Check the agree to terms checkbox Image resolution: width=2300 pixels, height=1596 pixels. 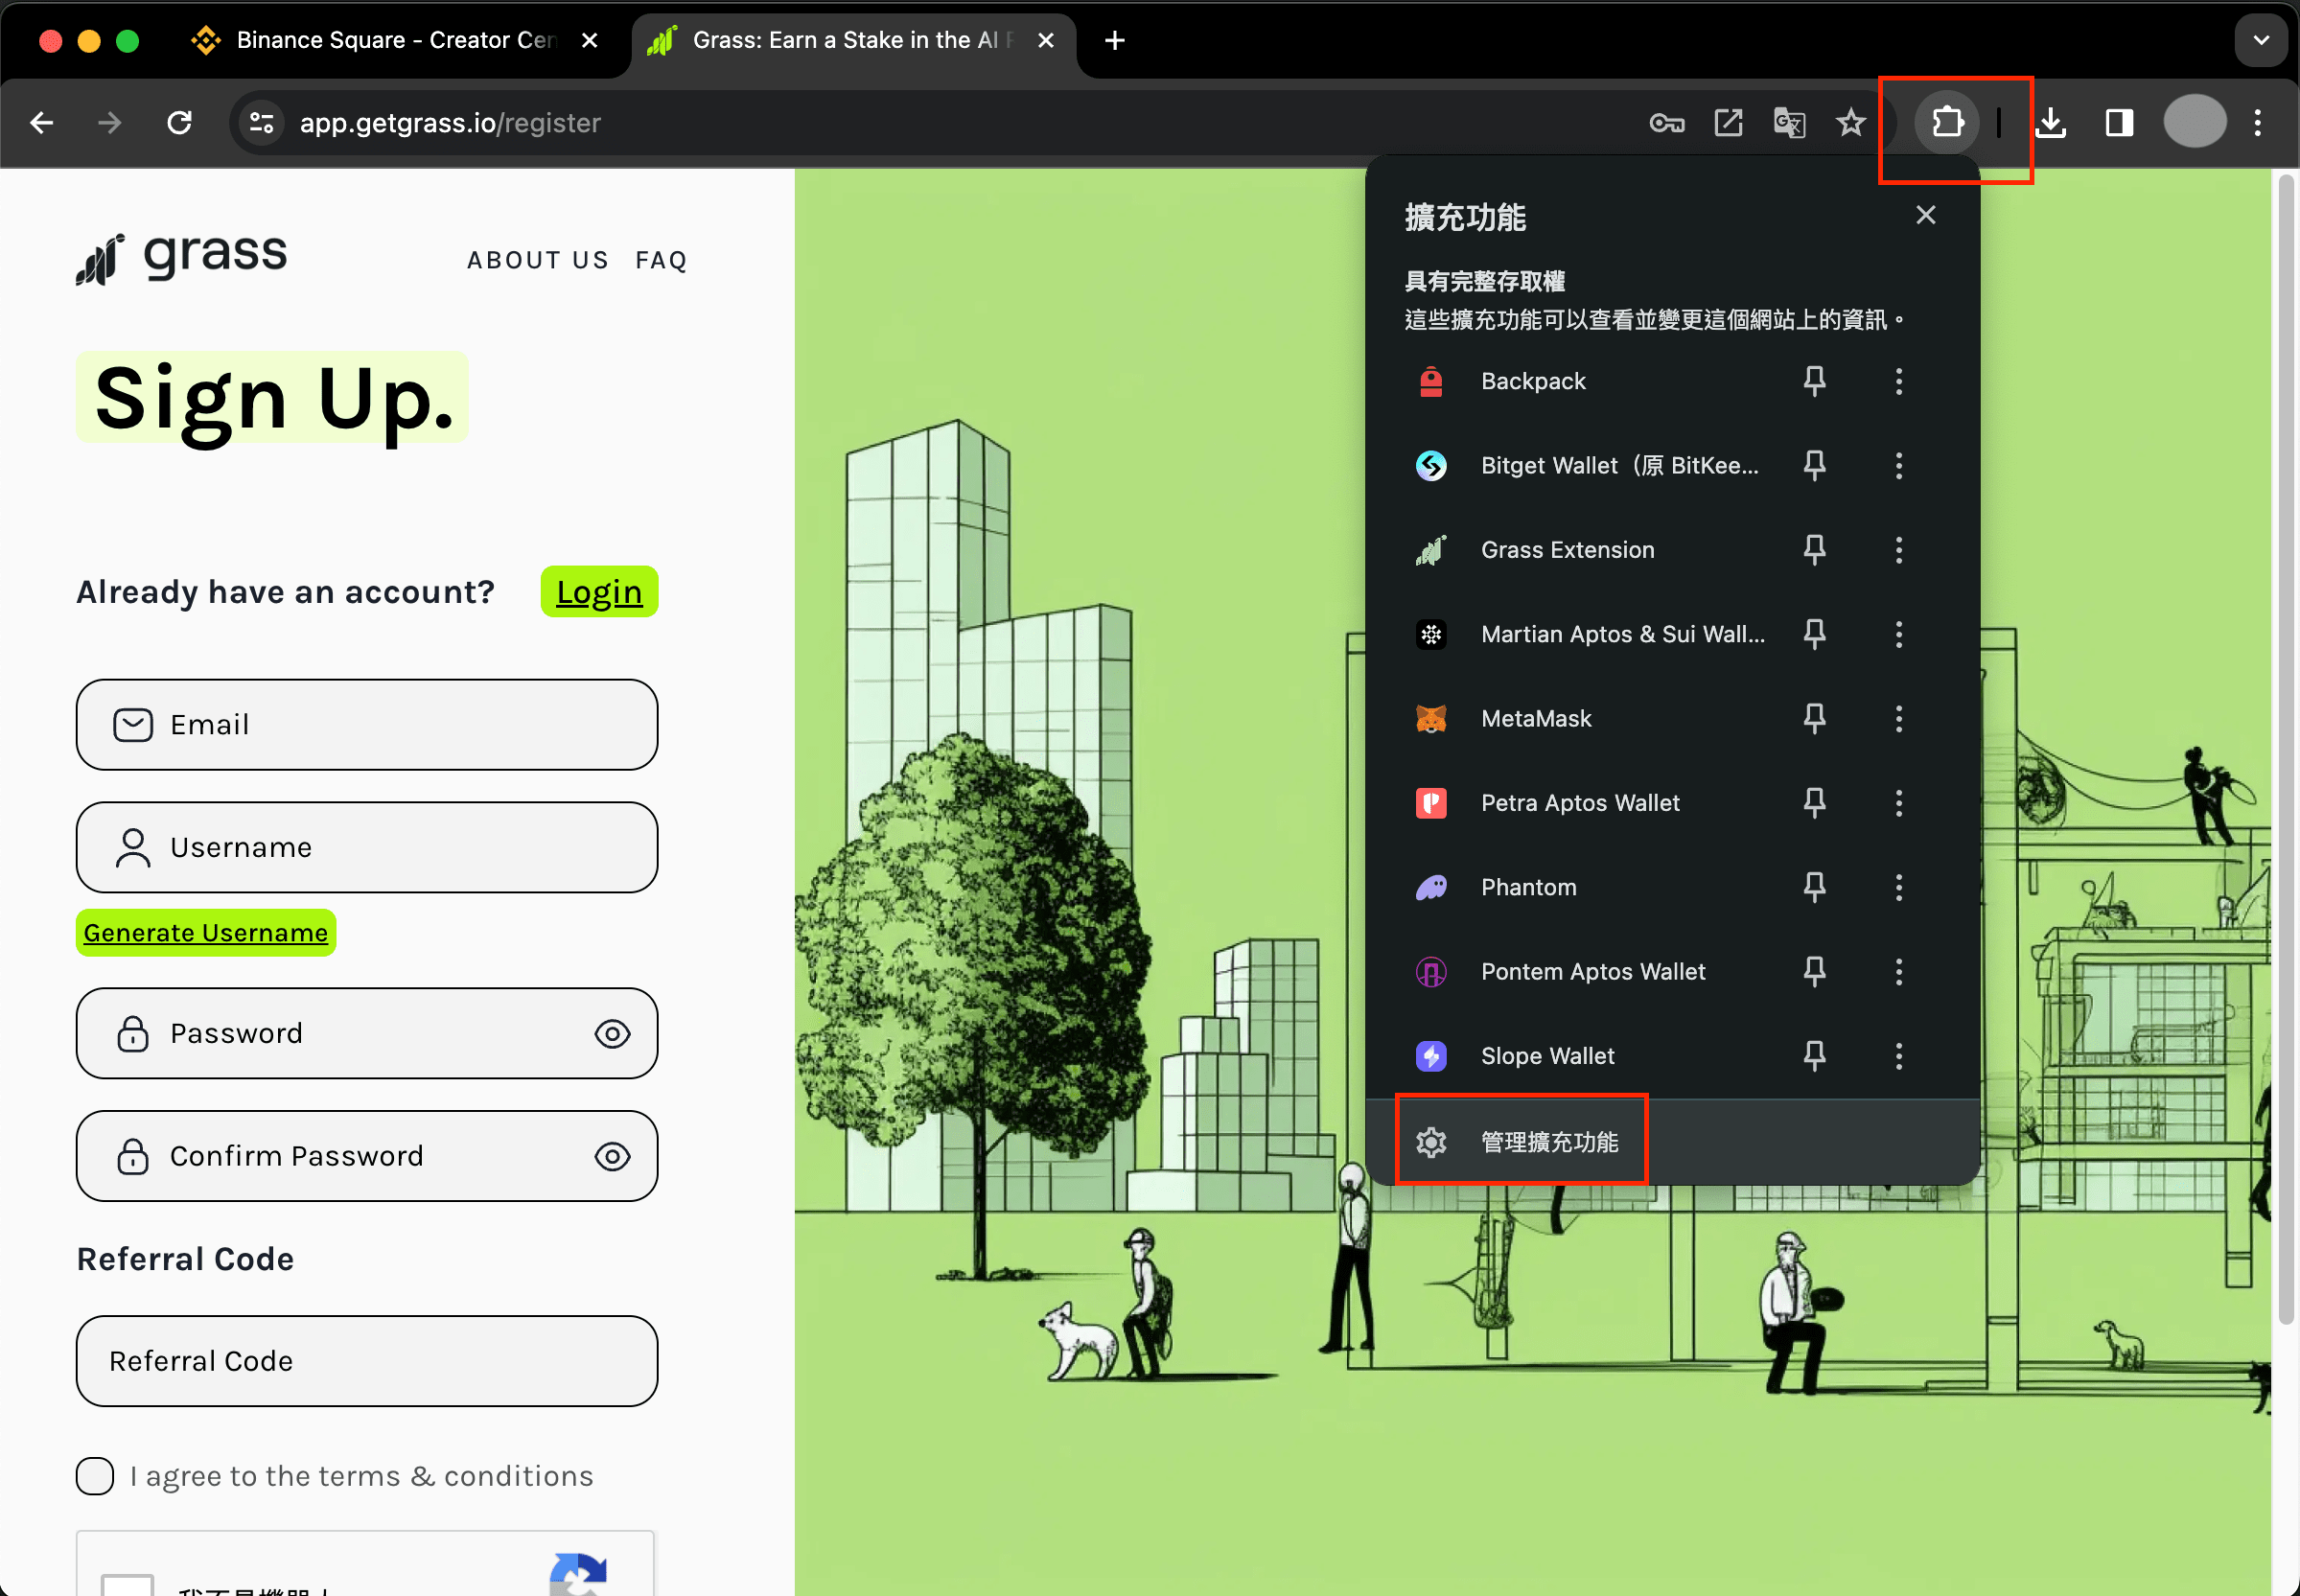tap(95, 1476)
